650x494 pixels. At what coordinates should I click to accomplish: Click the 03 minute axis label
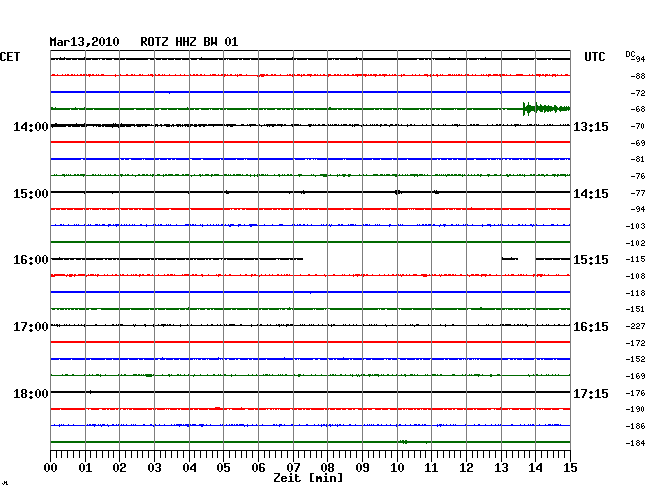pyautogui.click(x=154, y=468)
